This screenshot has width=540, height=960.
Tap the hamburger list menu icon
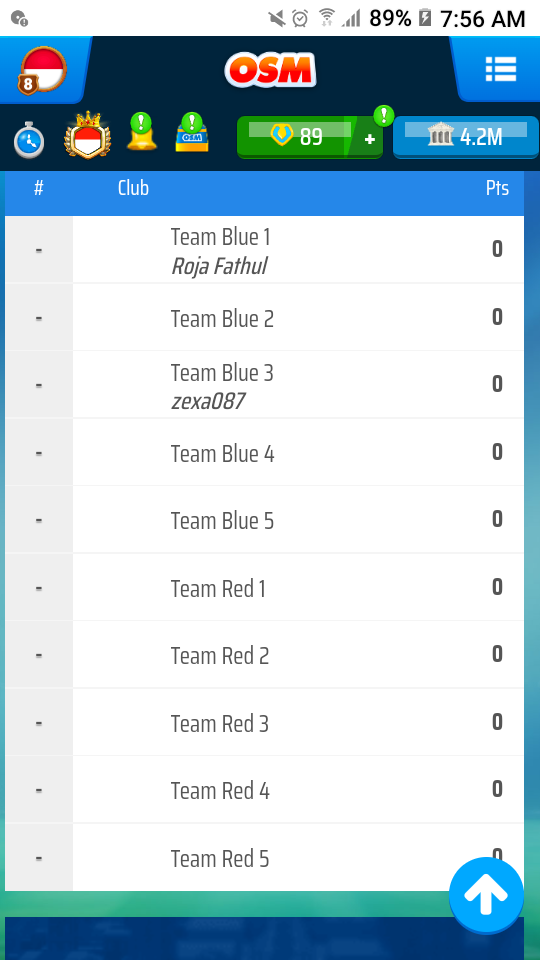[500, 69]
